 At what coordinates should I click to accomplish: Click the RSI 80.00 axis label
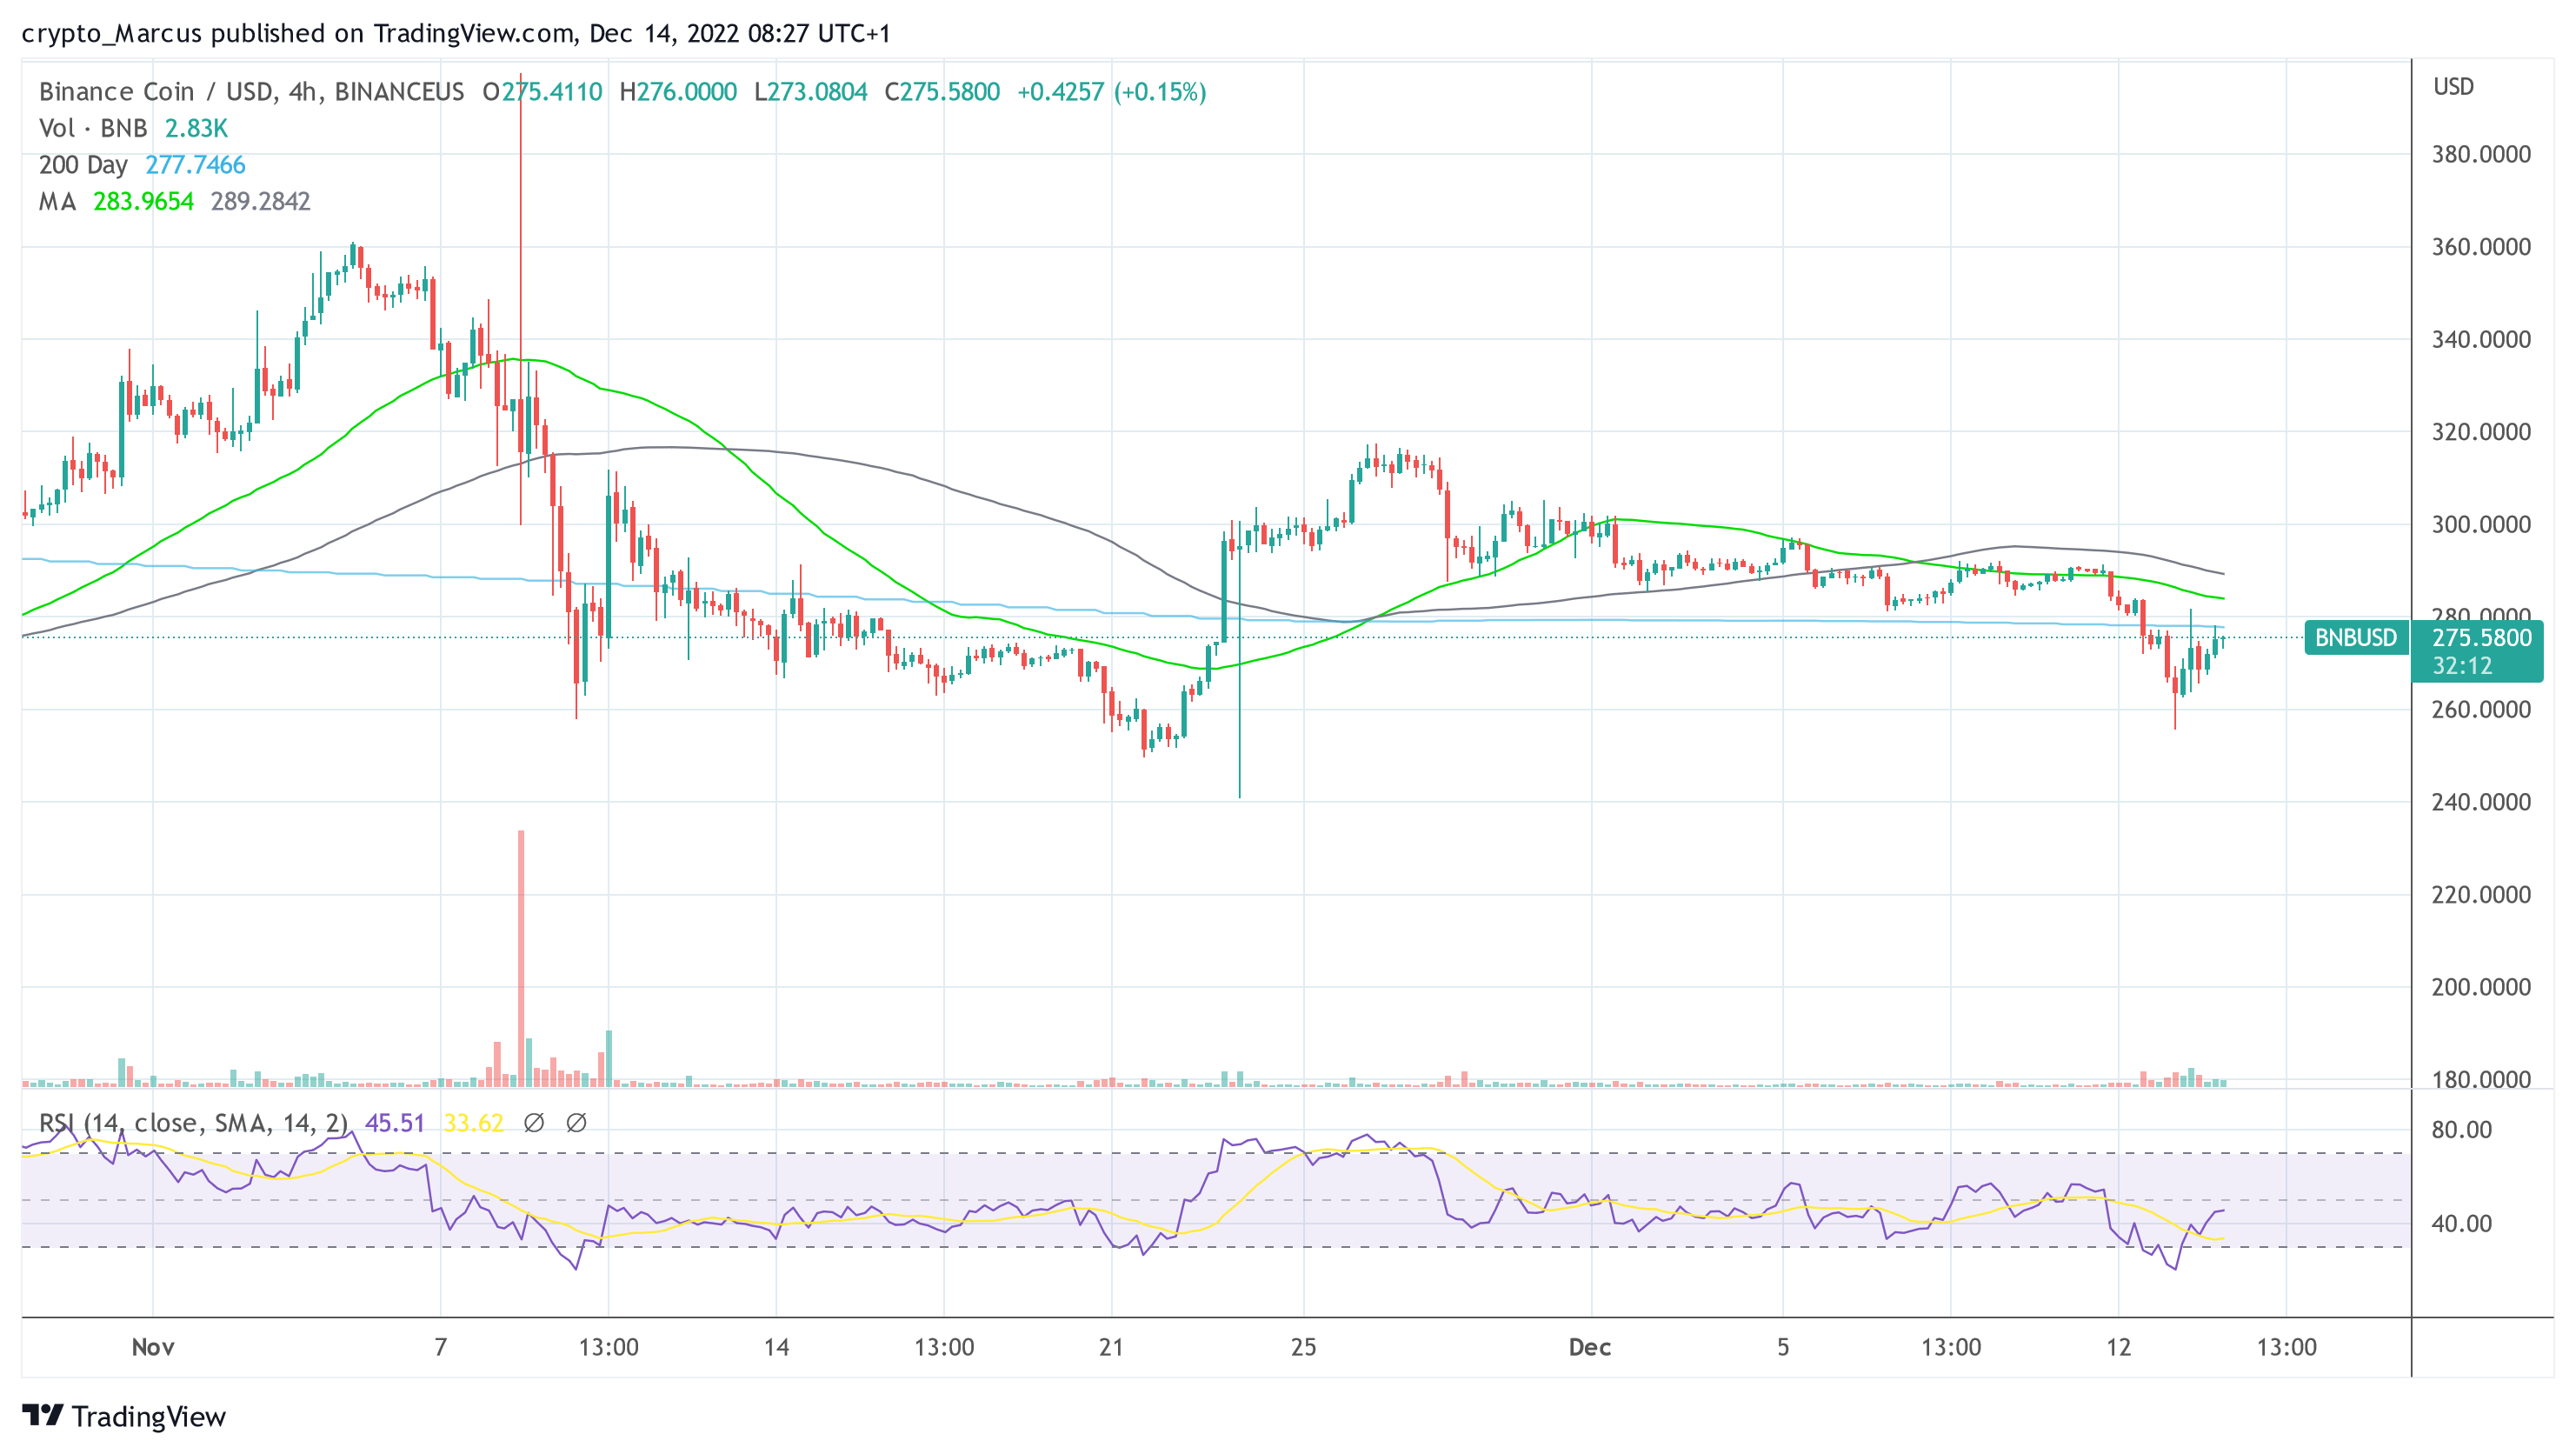2462,1130
